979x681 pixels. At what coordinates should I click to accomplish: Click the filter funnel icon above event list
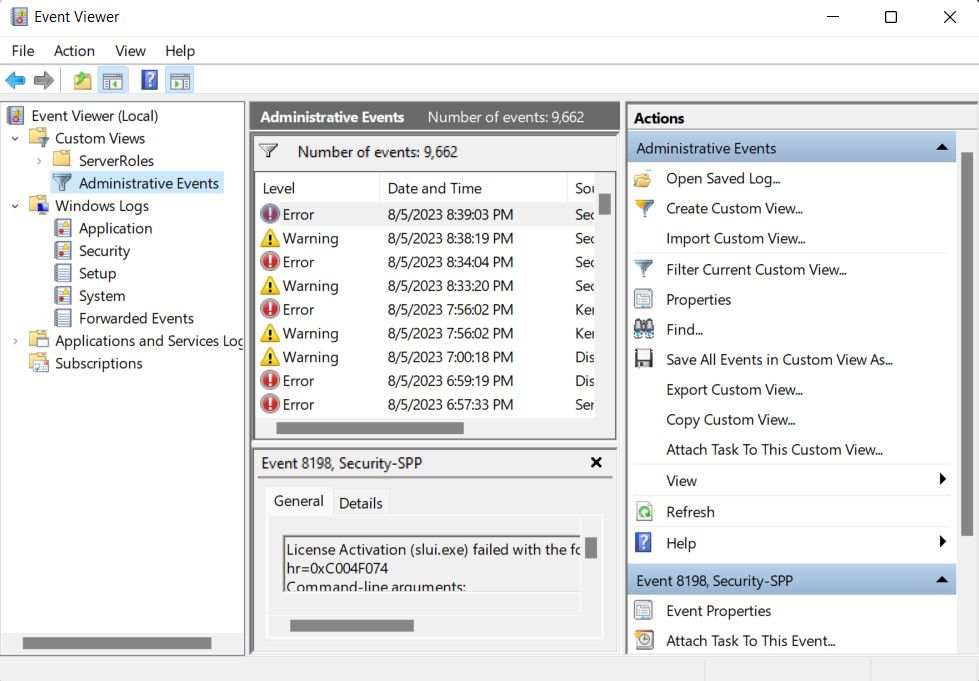(x=268, y=151)
